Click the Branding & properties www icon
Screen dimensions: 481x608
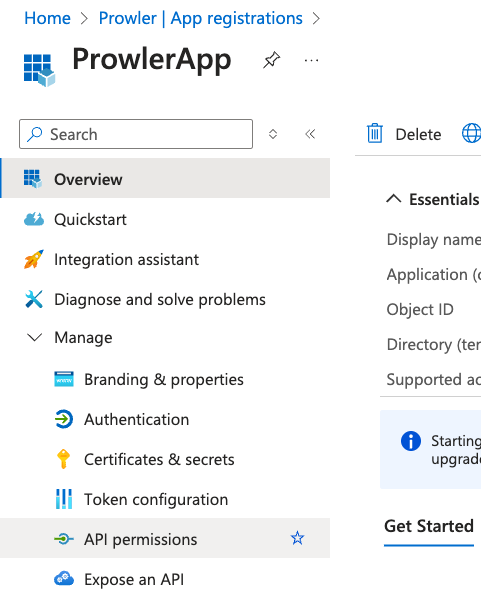(64, 379)
